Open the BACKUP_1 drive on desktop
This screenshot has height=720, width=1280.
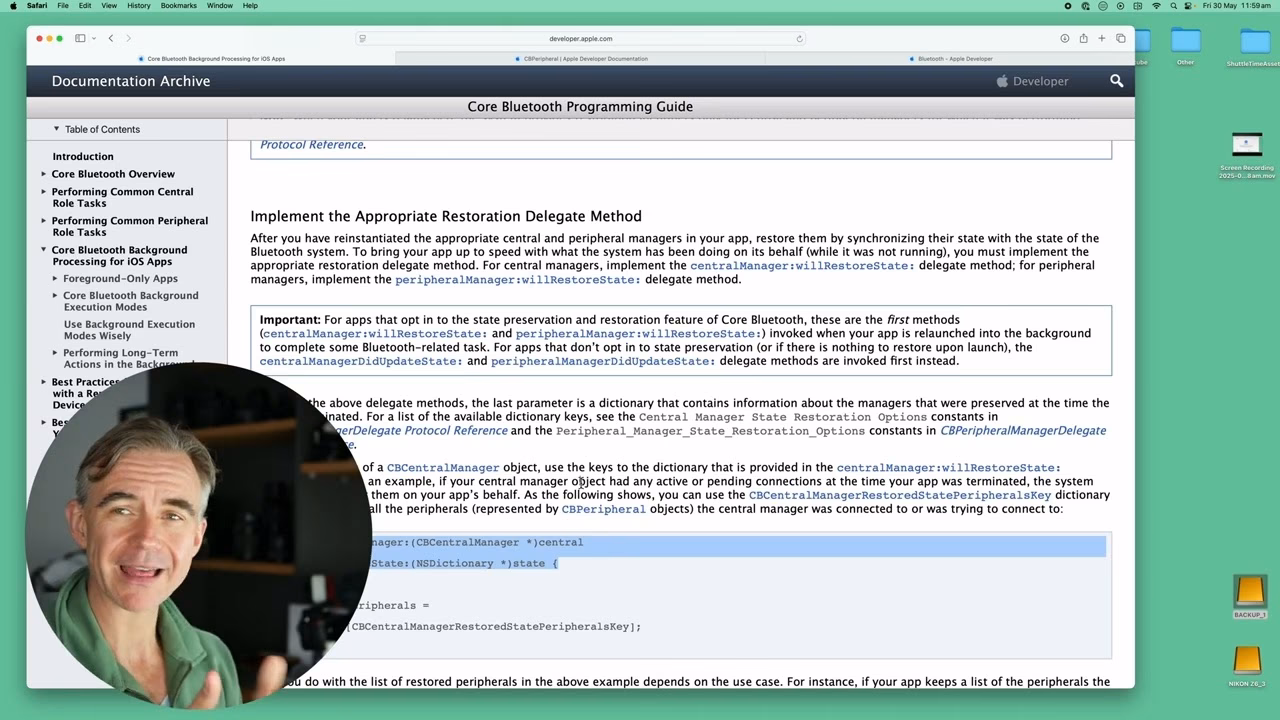(x=1249, y=593)
